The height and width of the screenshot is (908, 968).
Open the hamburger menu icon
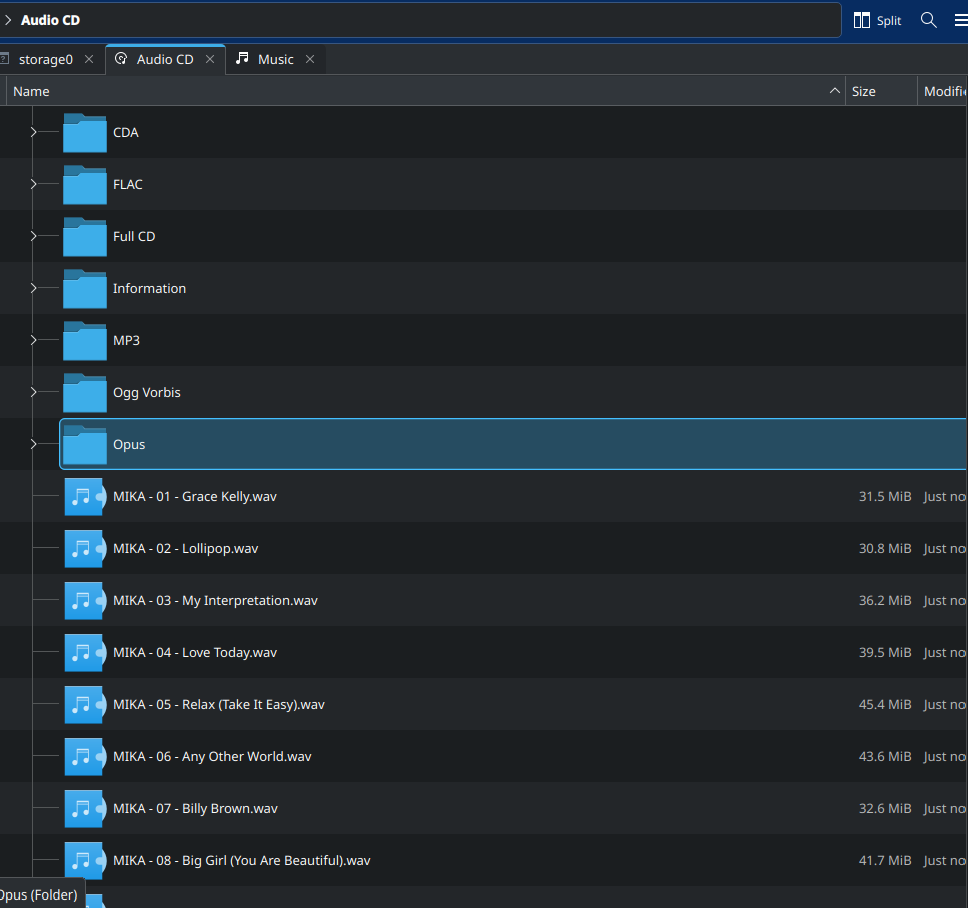pos(960,20)
